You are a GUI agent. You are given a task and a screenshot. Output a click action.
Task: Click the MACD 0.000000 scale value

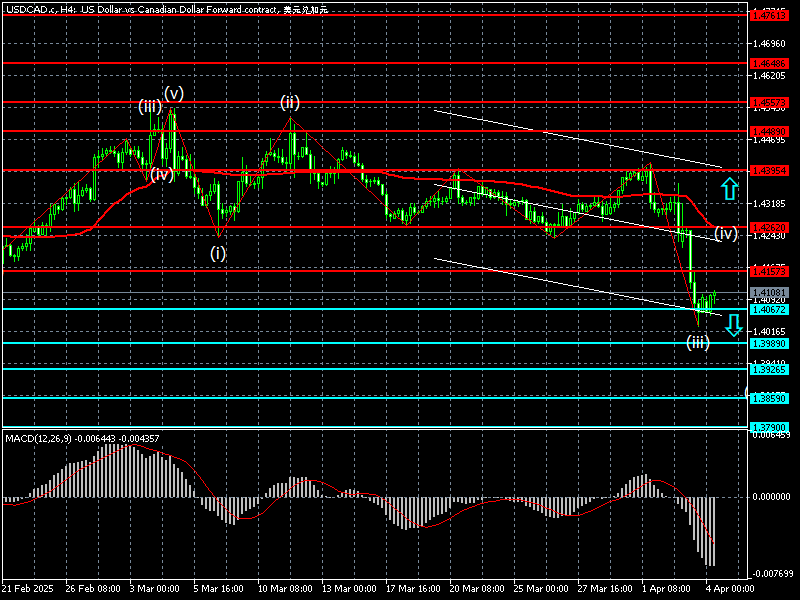[771, 496]
